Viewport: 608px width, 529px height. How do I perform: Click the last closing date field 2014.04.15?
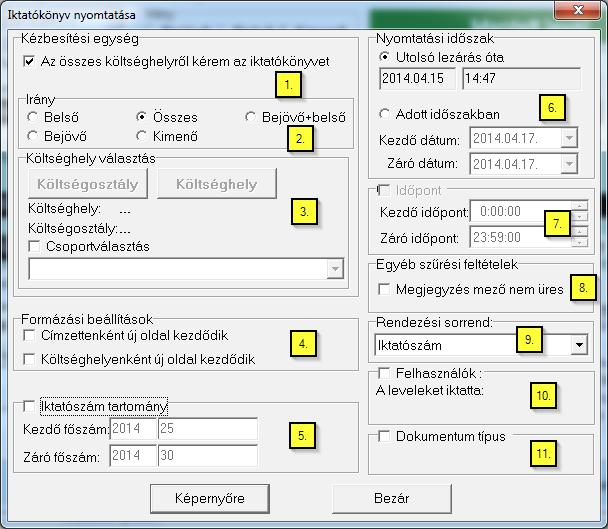pyautogui.click(x=418, y=78)
